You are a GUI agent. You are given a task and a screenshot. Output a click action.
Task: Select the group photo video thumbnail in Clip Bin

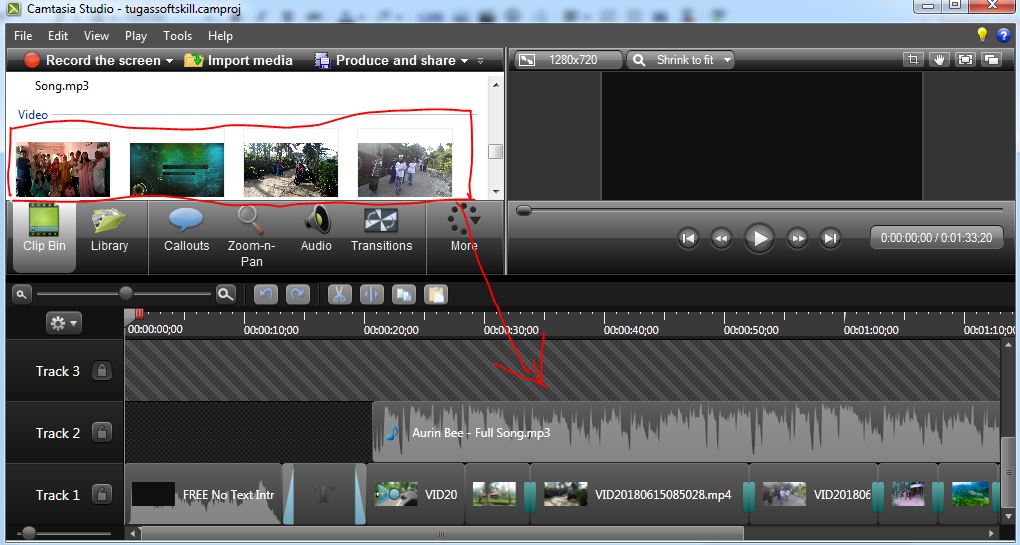(x=62, y=169)
